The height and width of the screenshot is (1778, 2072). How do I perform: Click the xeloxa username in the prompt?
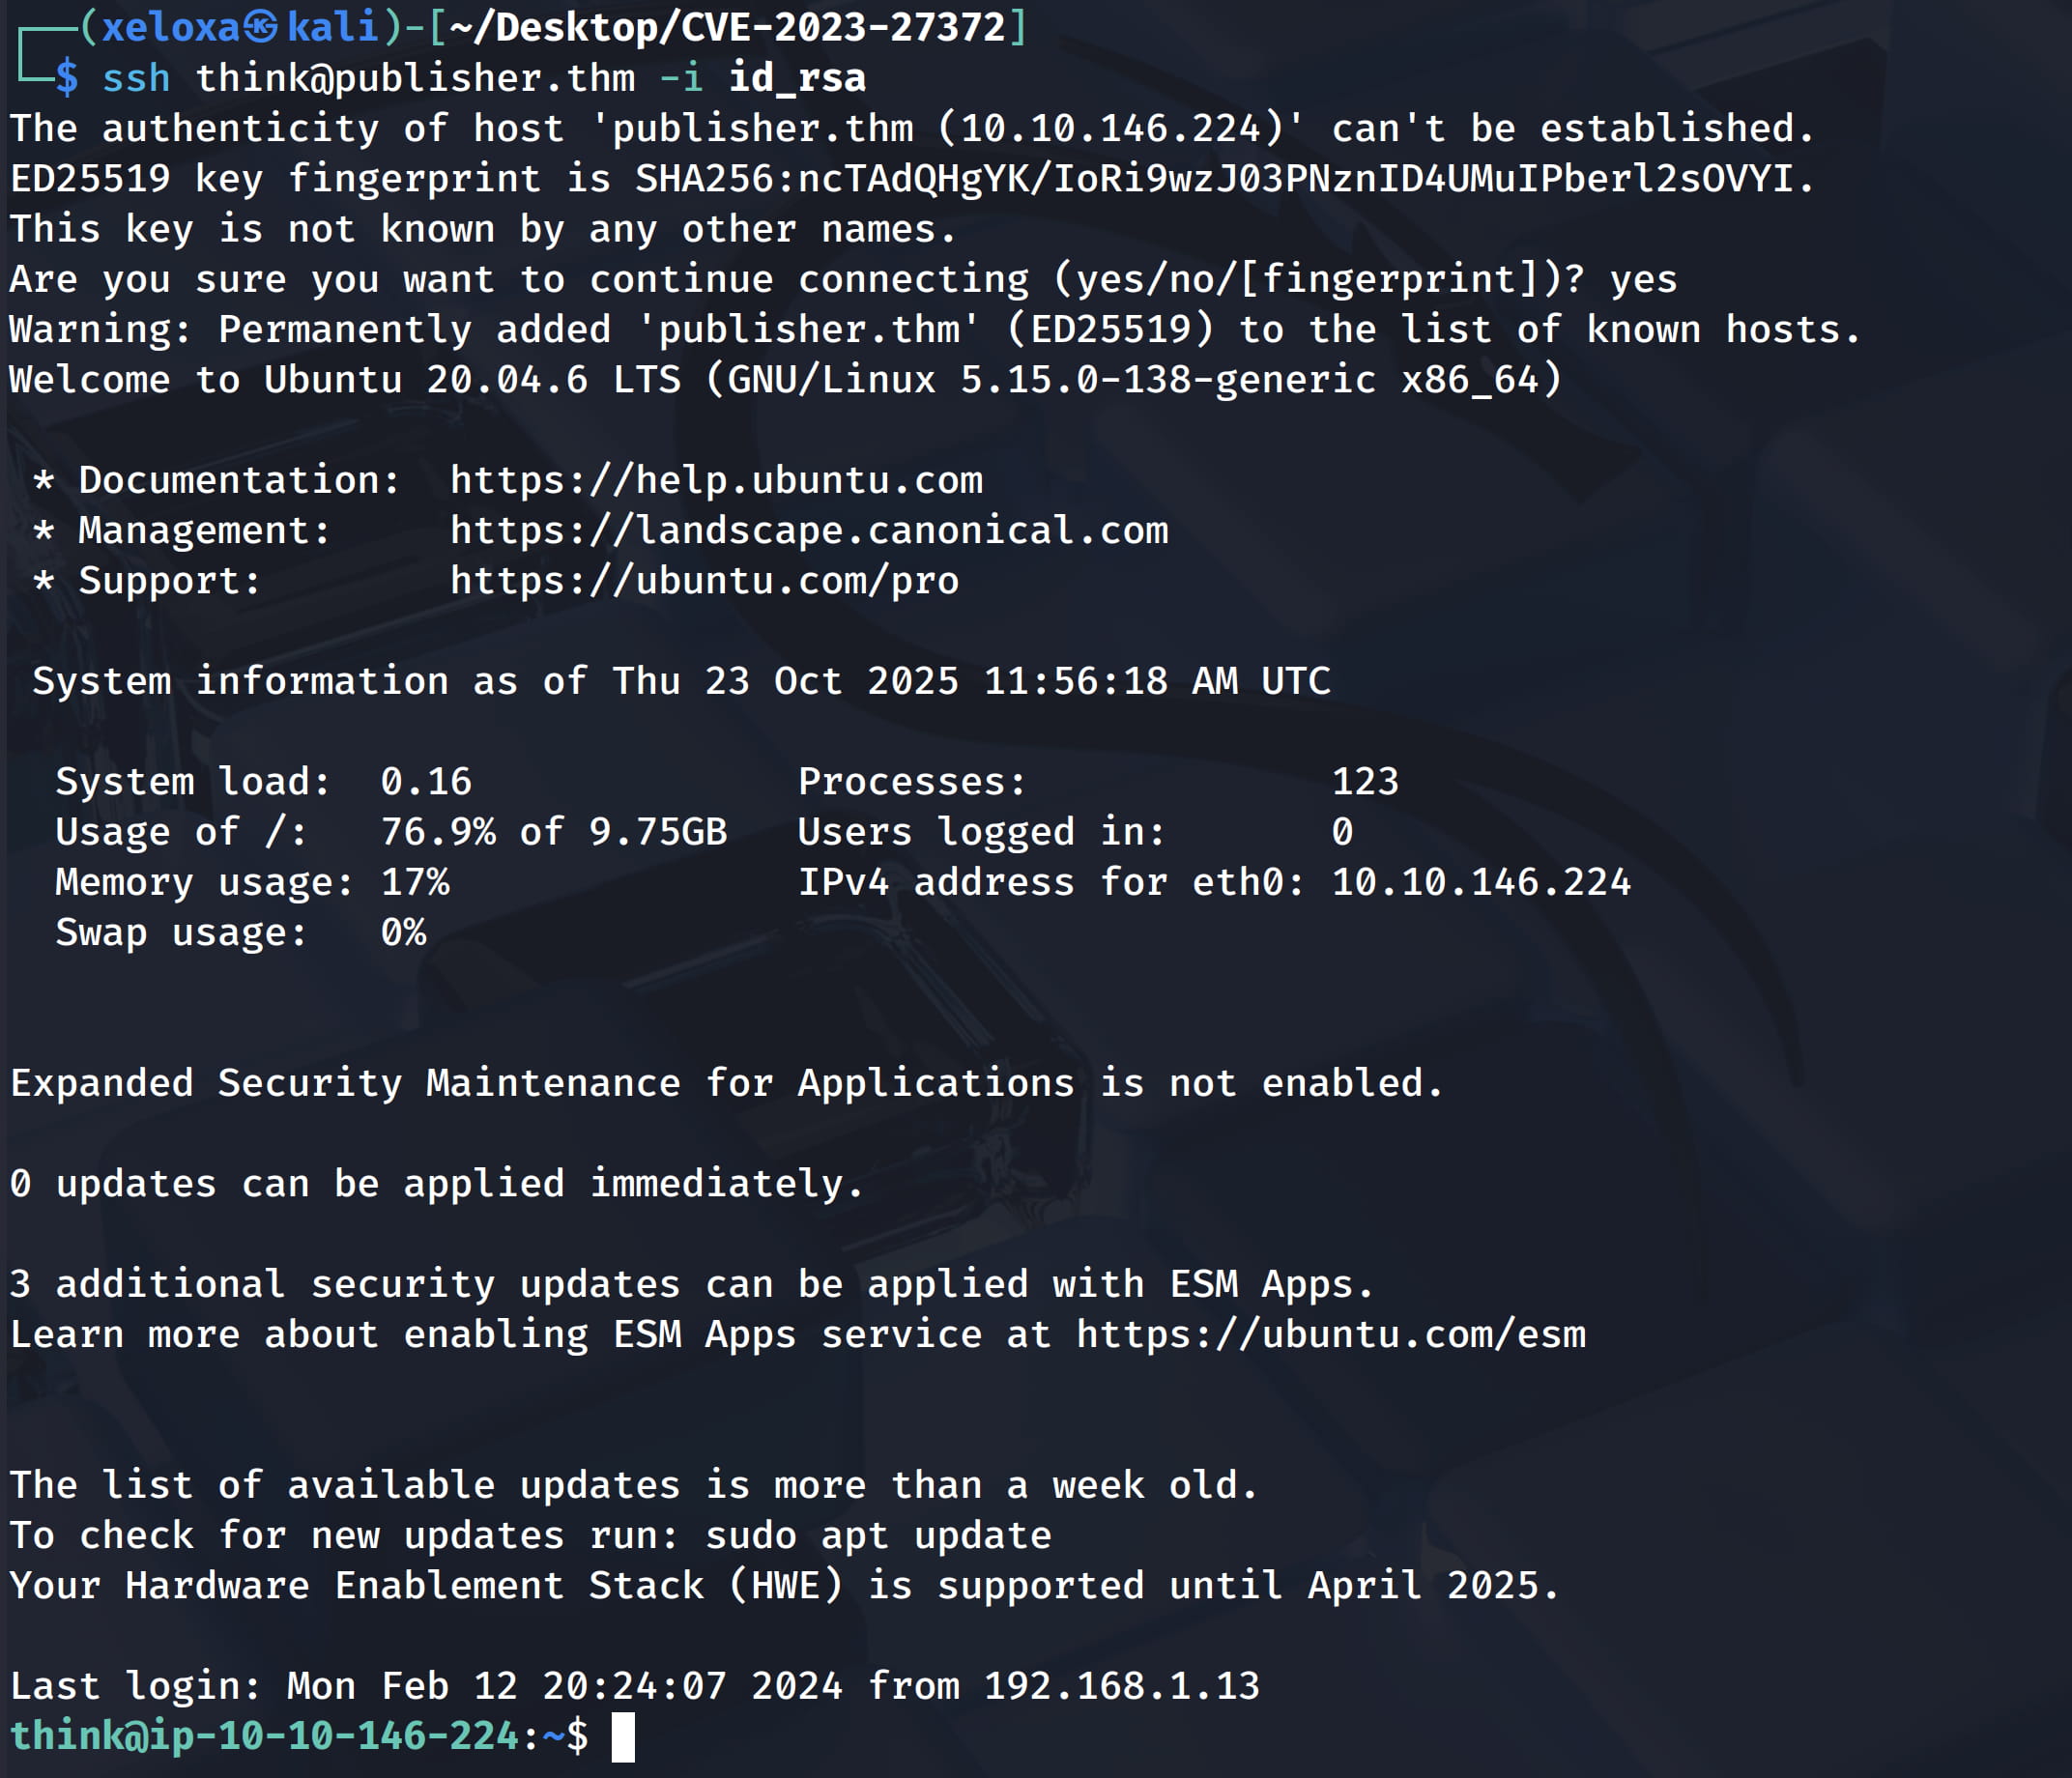pyautogui.click(x=170, y=27)
